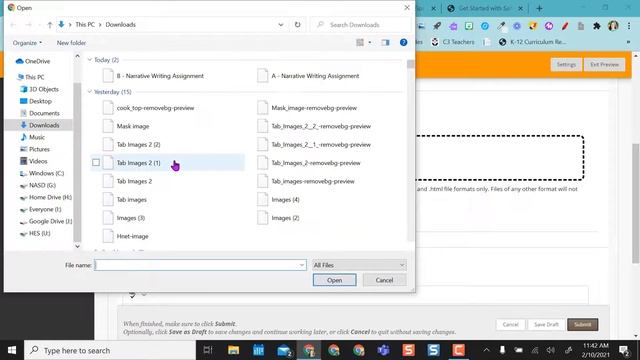Open the Chrome profile avatar
Image resolution: width=640 pixels, height=360 pixels.
613,26
